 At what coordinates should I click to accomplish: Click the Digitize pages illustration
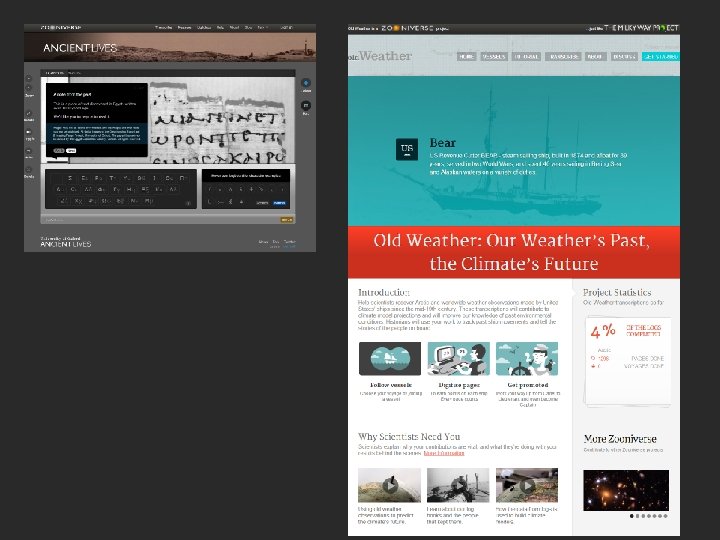point(458,359)
